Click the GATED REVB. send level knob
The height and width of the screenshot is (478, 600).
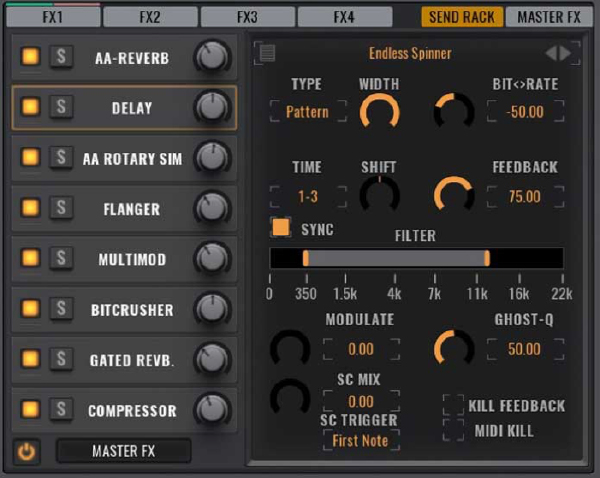click(x=212, y=359)
